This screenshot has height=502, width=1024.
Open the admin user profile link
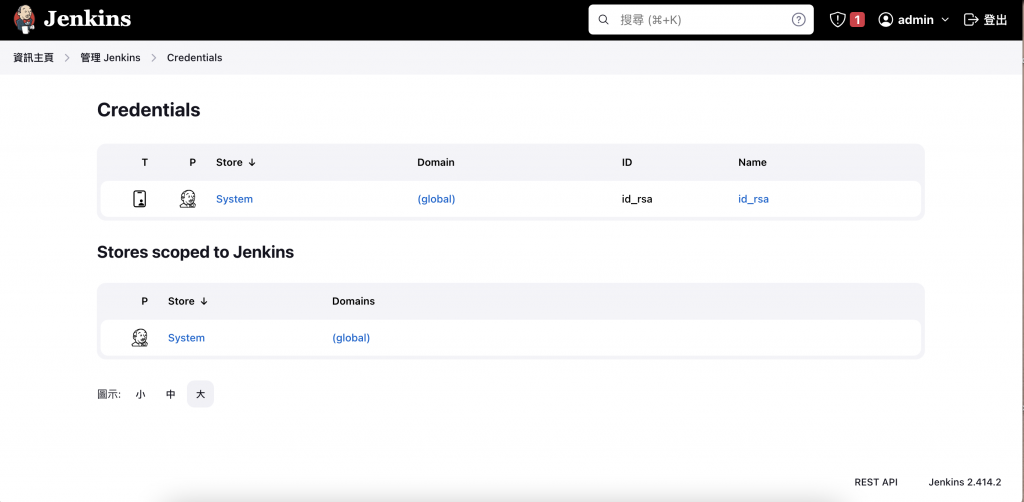[915, 20]
